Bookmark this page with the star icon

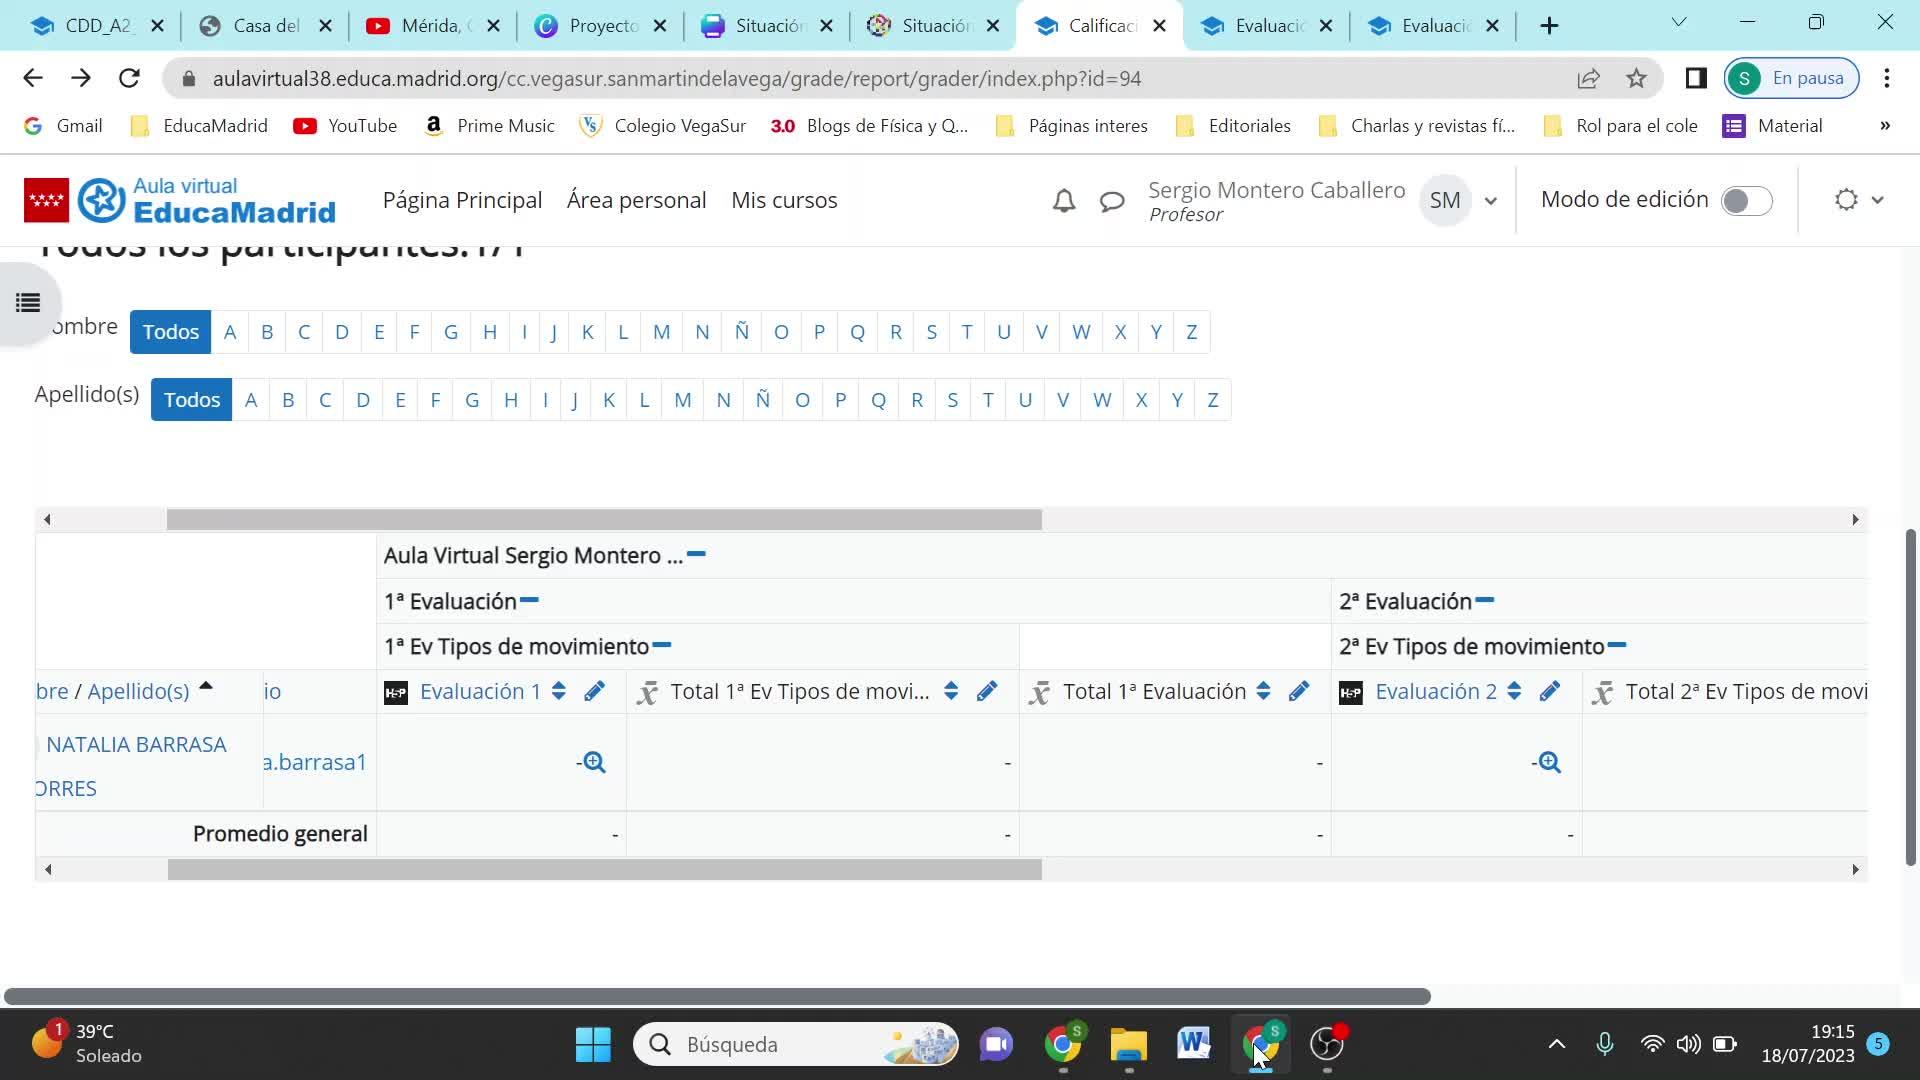point(1636,78)
